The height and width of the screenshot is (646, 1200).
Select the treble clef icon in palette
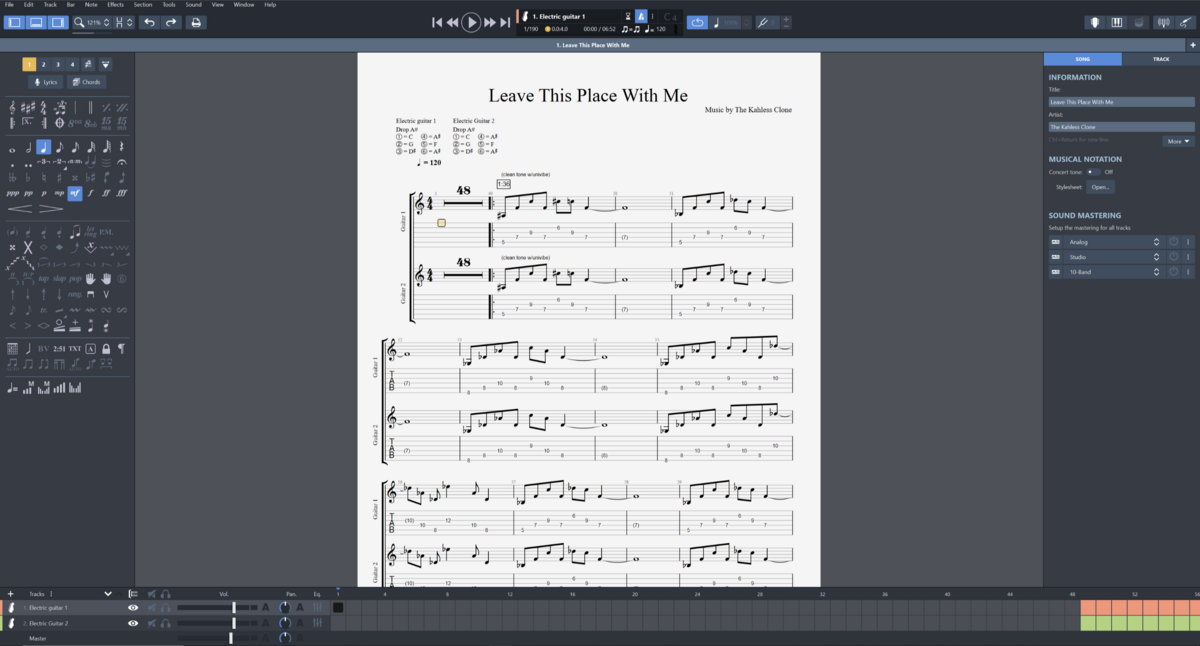coord(12,107)
